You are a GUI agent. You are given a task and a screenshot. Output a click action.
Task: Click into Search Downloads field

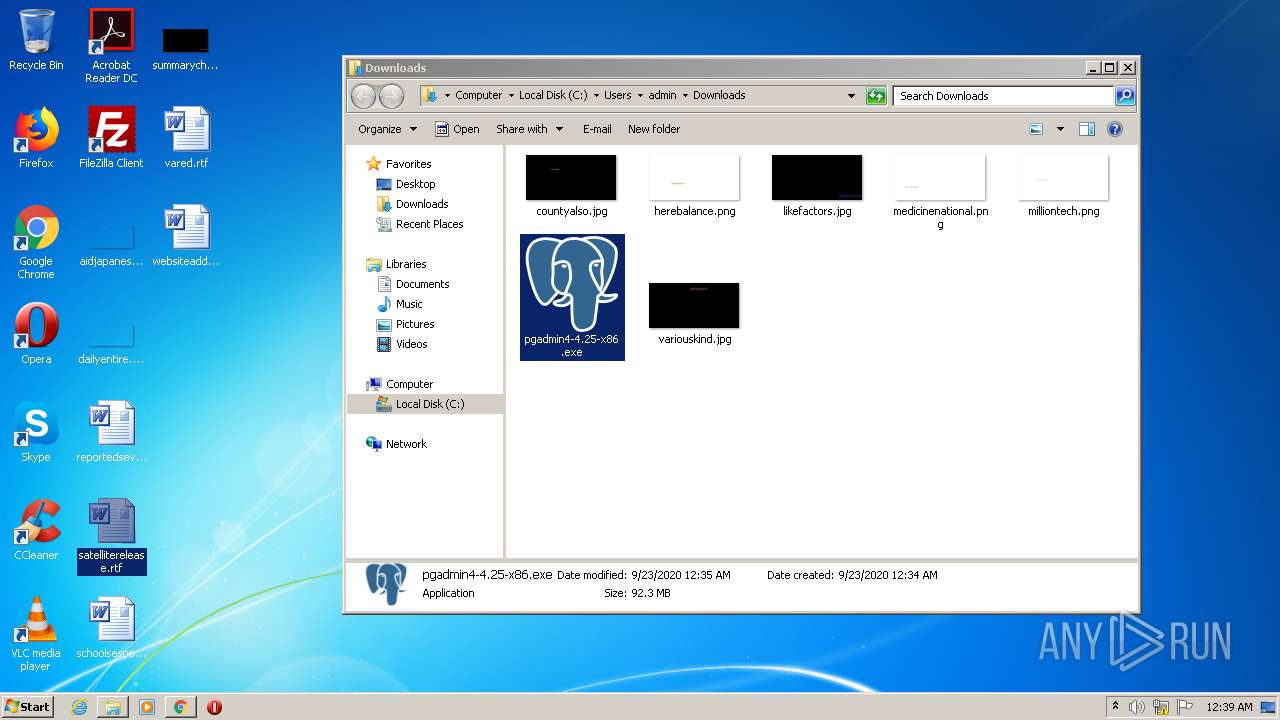(1003, 96)
